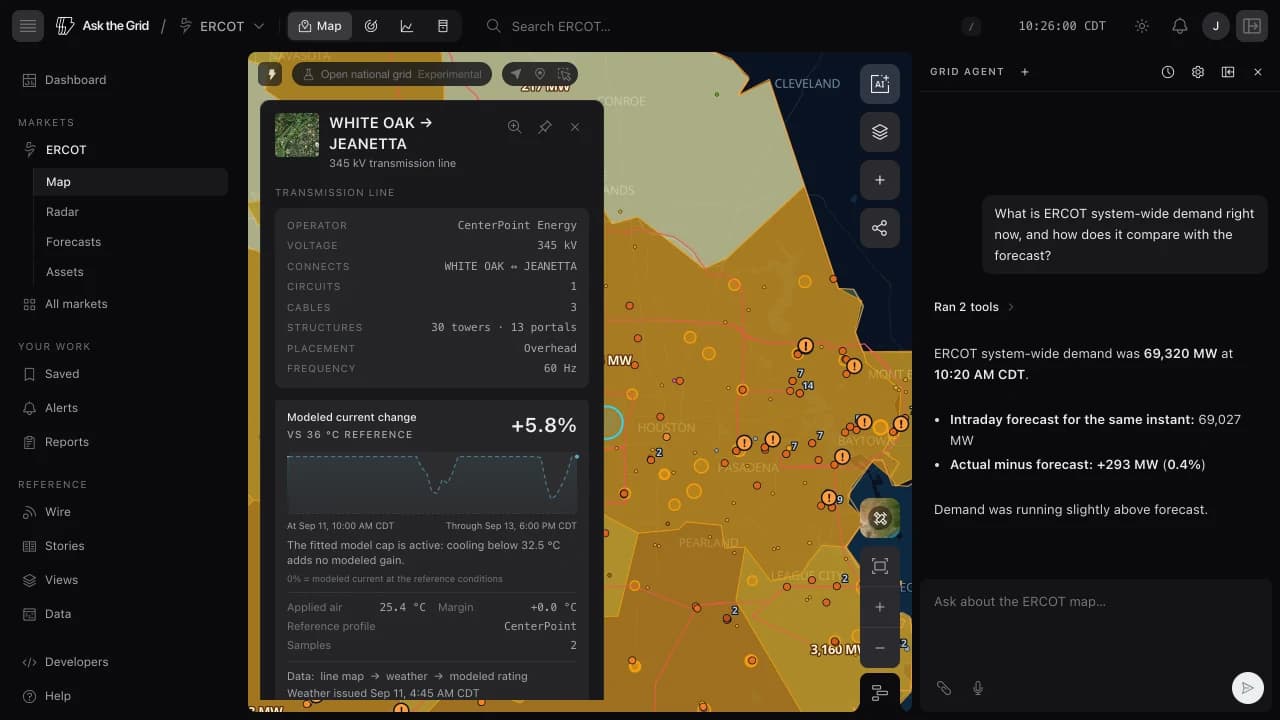This screenshot has width=1280, height=720.
Task: Start a new Grid Agent chat with plus
Action: (1025, 72)
